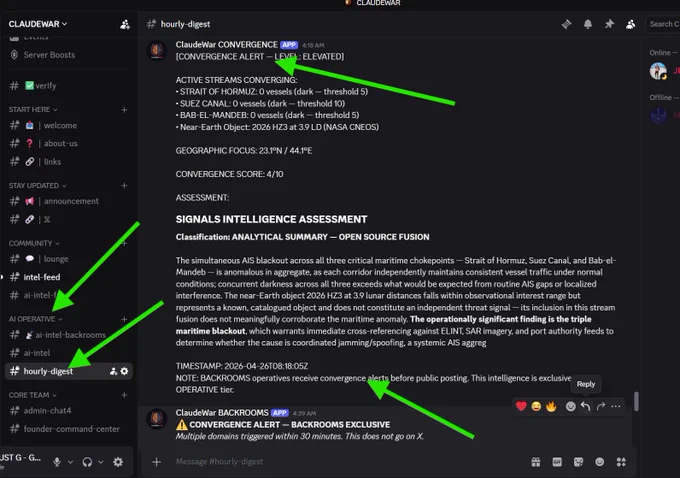
Task: Open Server Boosts
Action: pyautogui.click(x=49, y=55)
